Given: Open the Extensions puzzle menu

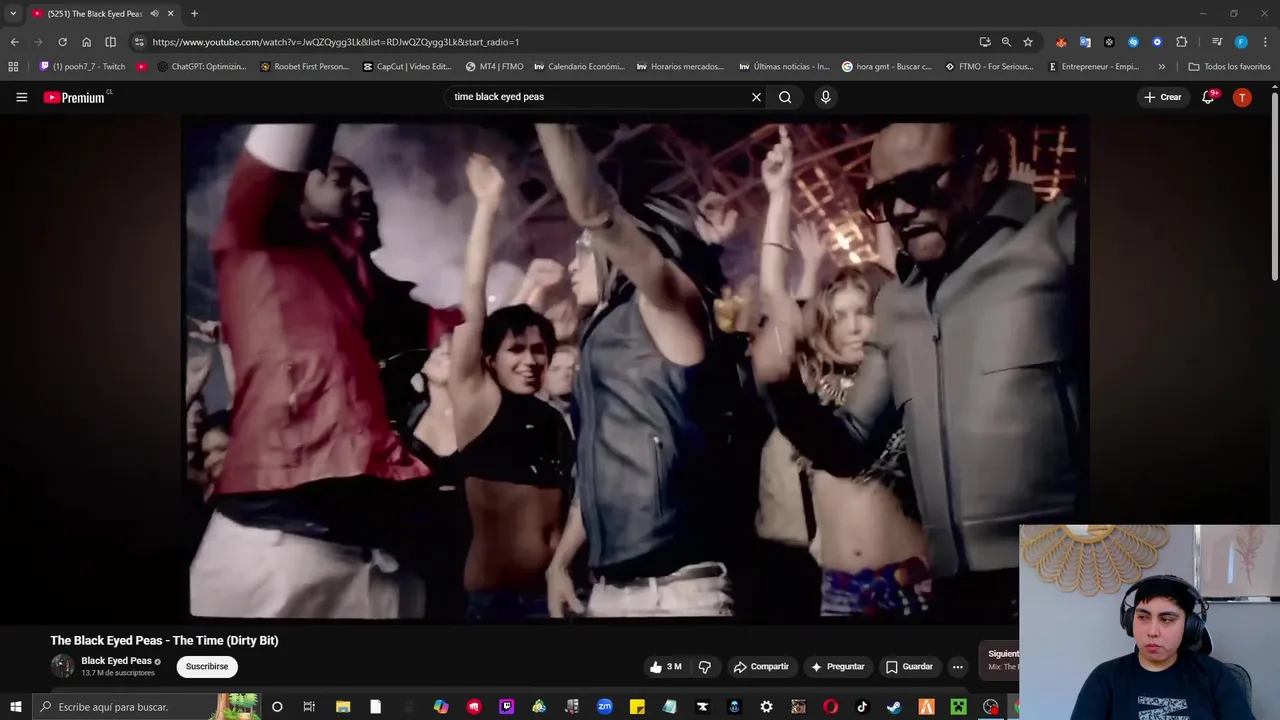Looking at the screenshot, I should 1181,42.
